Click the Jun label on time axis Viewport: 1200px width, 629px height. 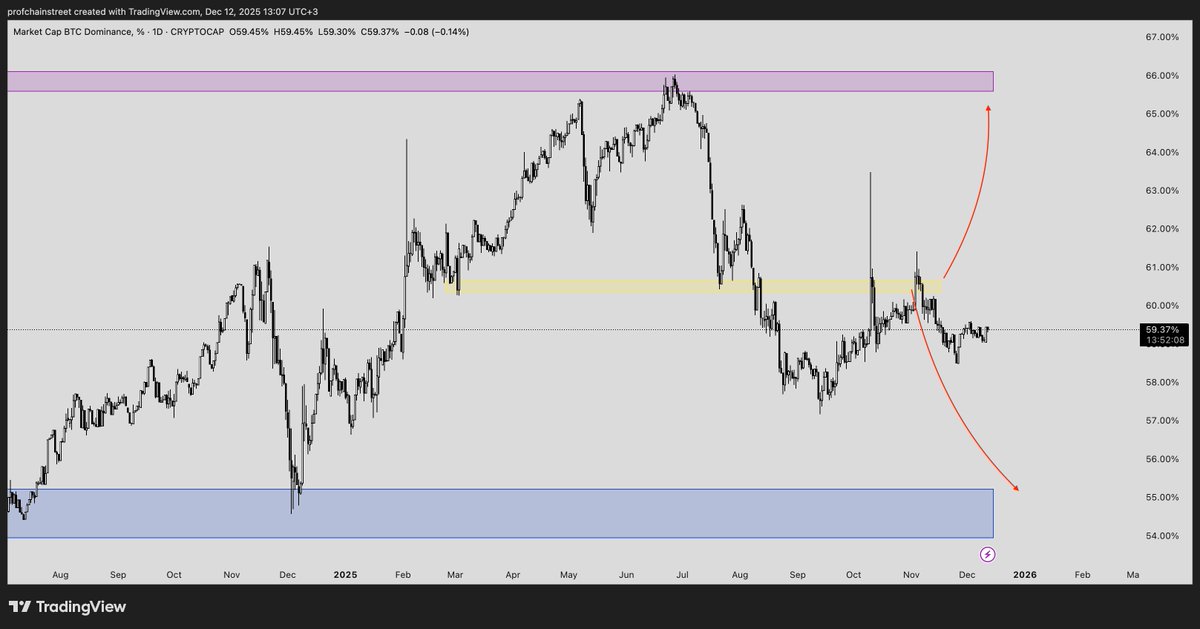pyautogui.click(x=628, y=575)
